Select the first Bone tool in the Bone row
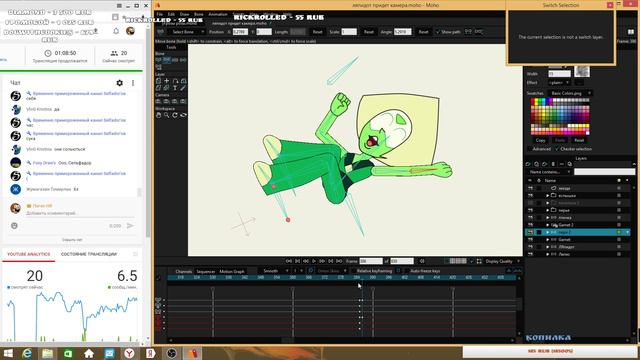 tap(158, 60)
